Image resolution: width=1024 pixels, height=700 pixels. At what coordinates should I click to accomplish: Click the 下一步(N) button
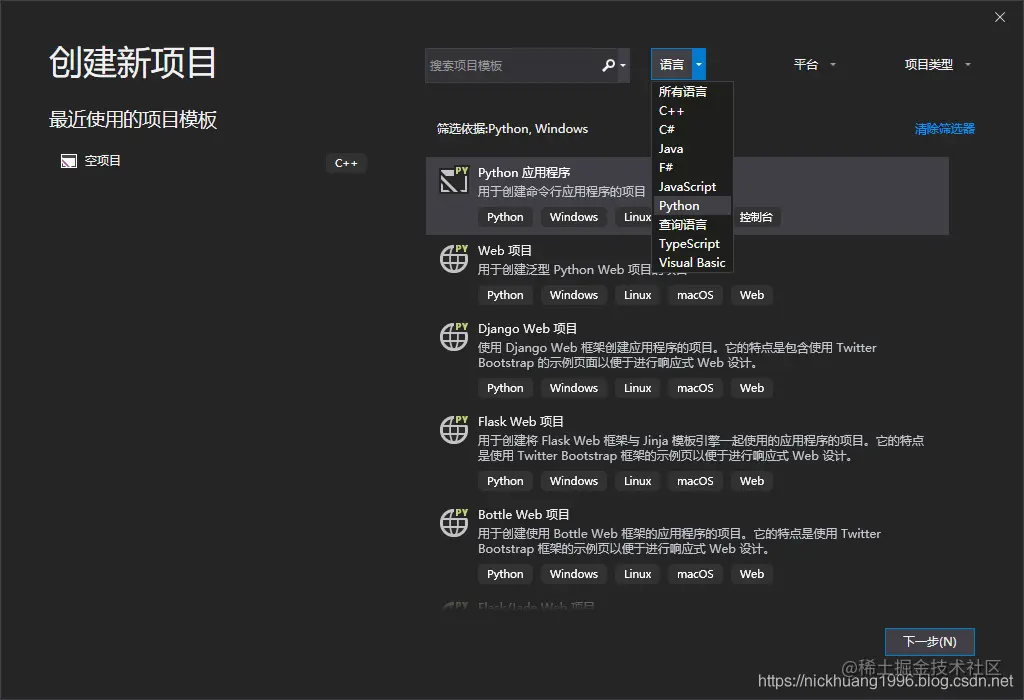pos(929,642)
